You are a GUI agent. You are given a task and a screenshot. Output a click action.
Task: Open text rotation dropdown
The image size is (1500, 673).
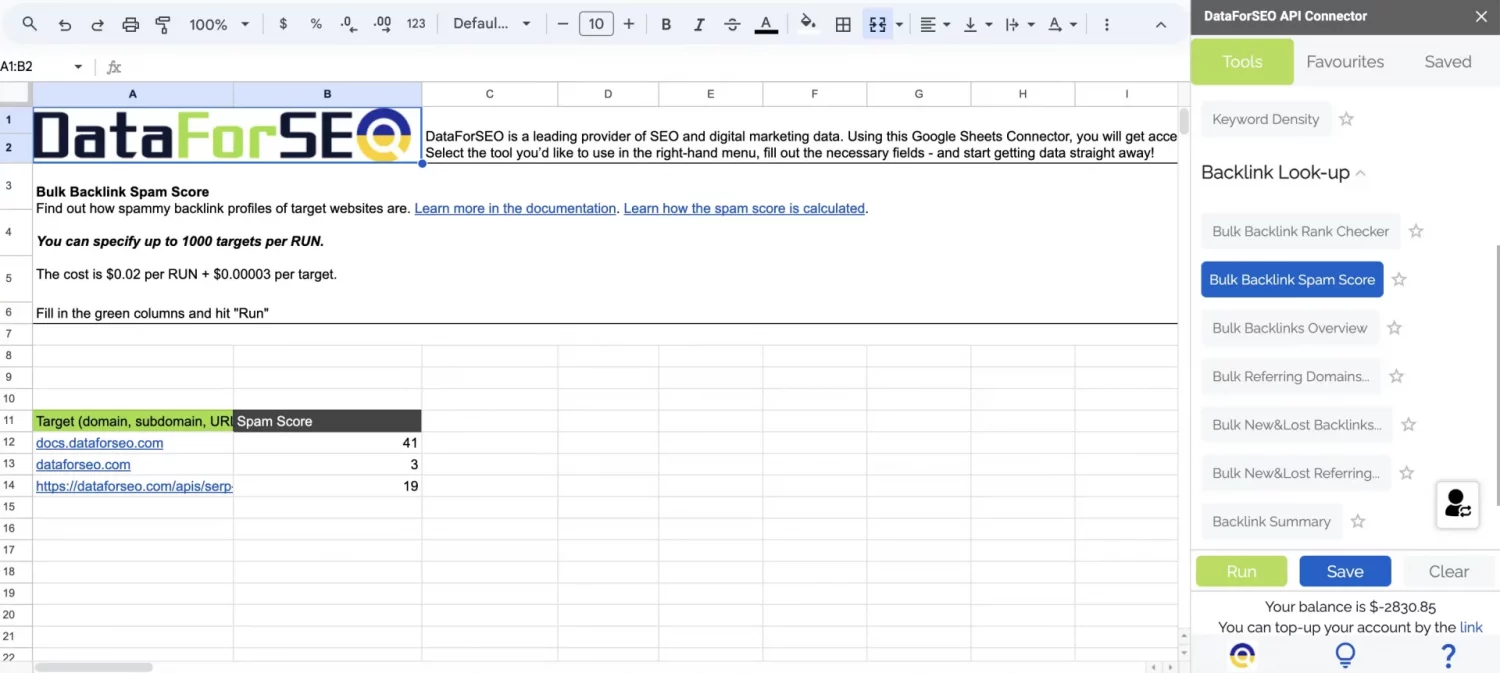(1062, 24)
